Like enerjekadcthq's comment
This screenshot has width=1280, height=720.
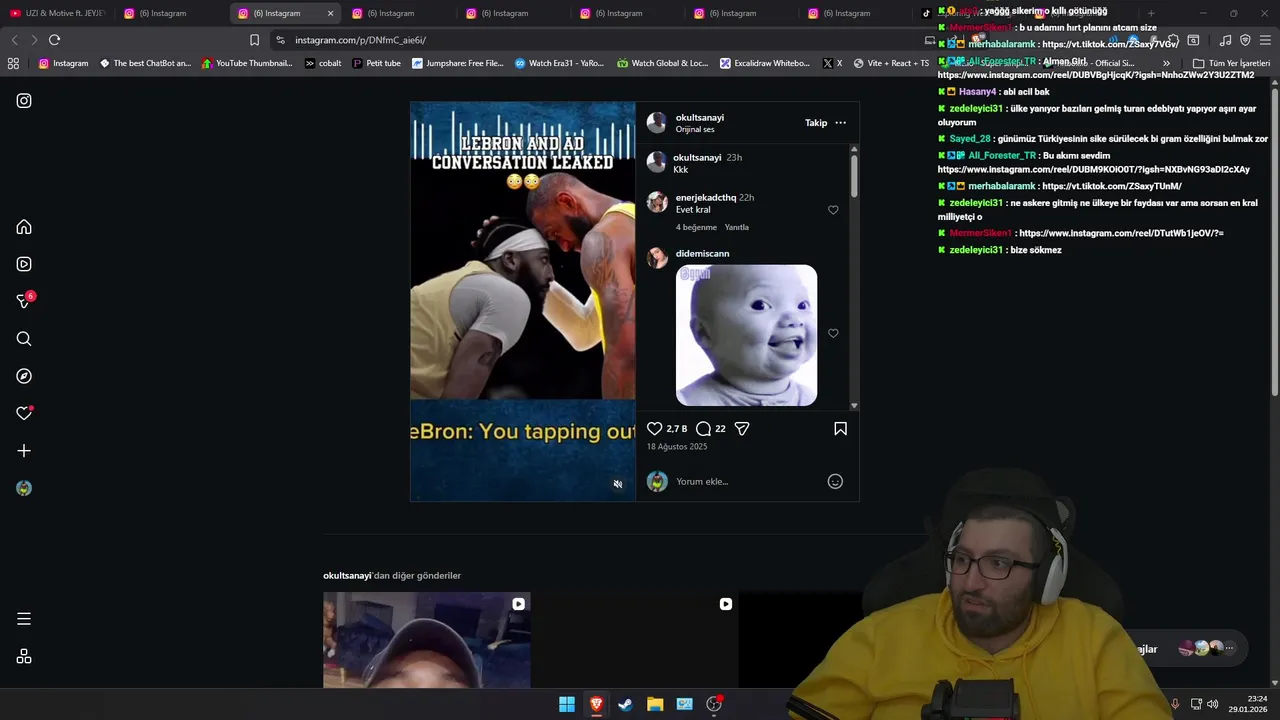833,210
